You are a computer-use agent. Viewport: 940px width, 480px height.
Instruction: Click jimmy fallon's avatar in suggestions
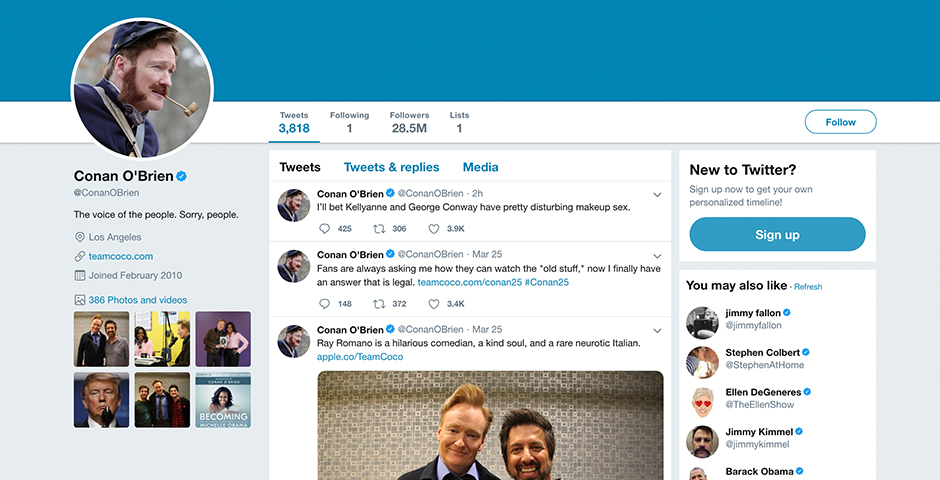pos(702,323)
